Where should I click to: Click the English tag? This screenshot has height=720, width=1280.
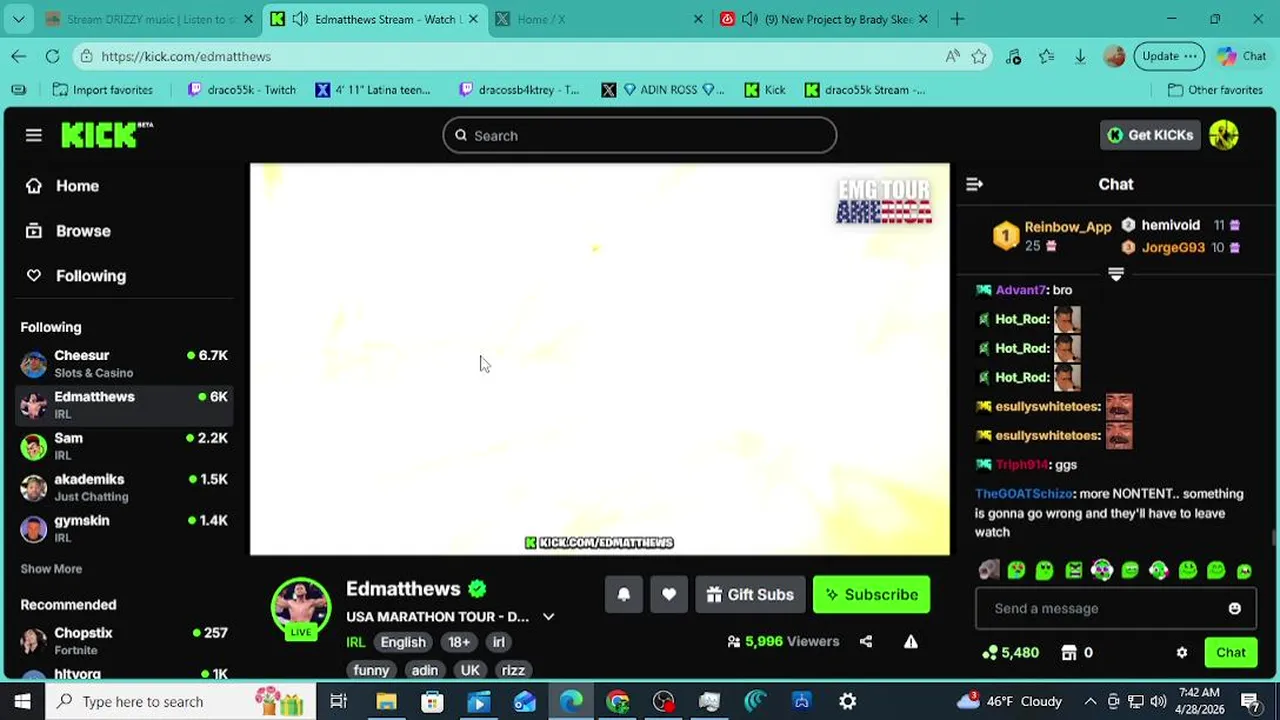tap(403, 642)
